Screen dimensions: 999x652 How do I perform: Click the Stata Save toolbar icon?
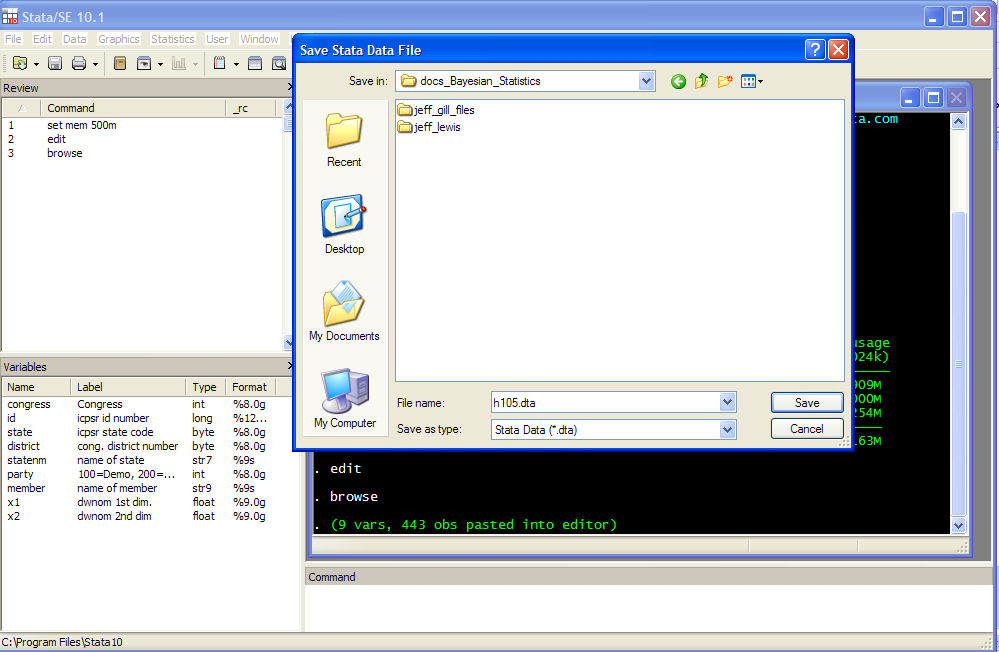pyautogui.click(x=55, y=64)
